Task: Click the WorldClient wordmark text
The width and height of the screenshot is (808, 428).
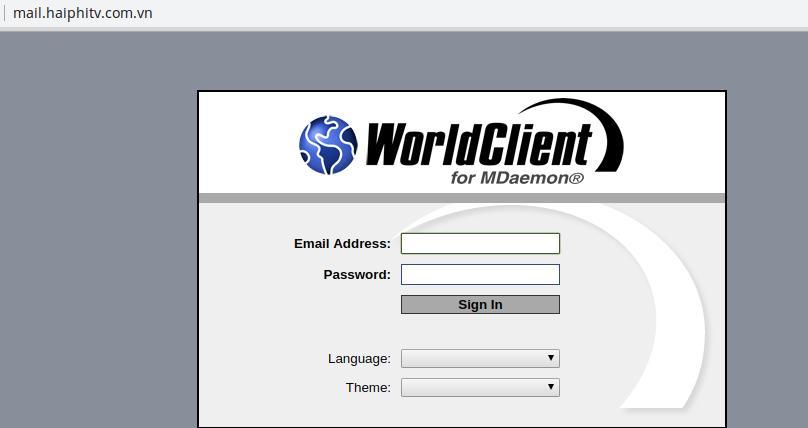Action: click(479, 144)
